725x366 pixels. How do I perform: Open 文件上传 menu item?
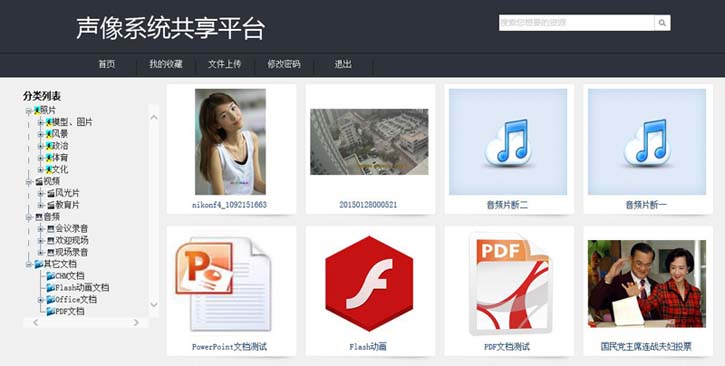coord(224,64)
